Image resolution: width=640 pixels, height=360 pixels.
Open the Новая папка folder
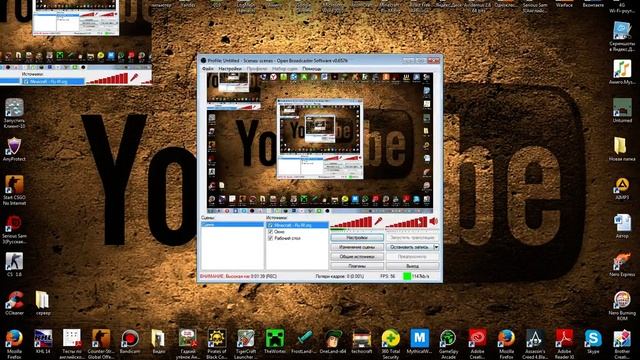coord(622,149)
